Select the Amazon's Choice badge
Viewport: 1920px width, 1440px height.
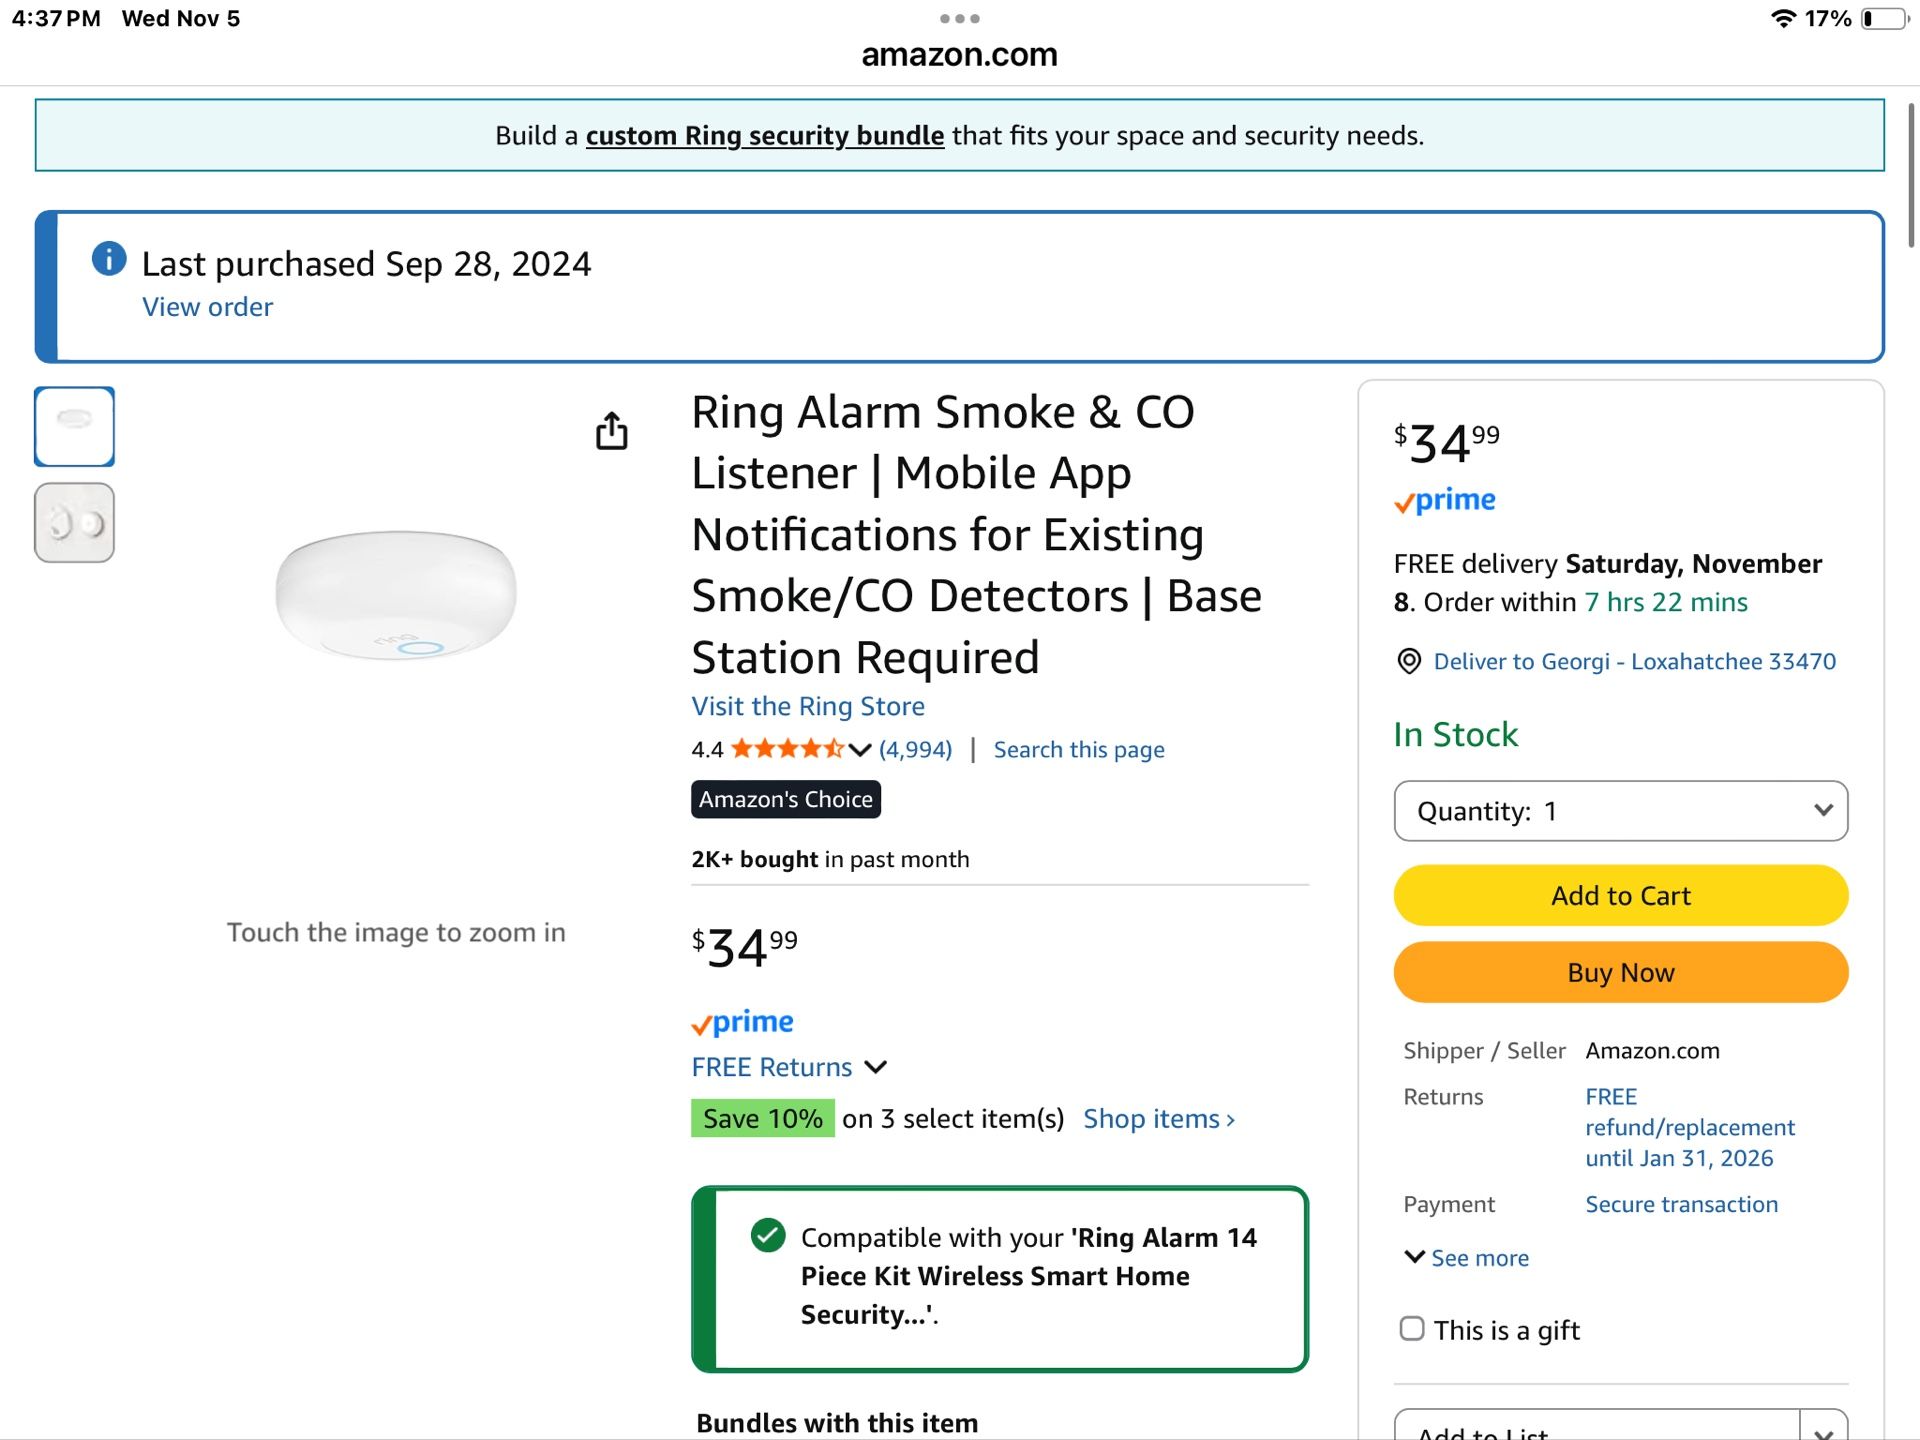[785, 799]
